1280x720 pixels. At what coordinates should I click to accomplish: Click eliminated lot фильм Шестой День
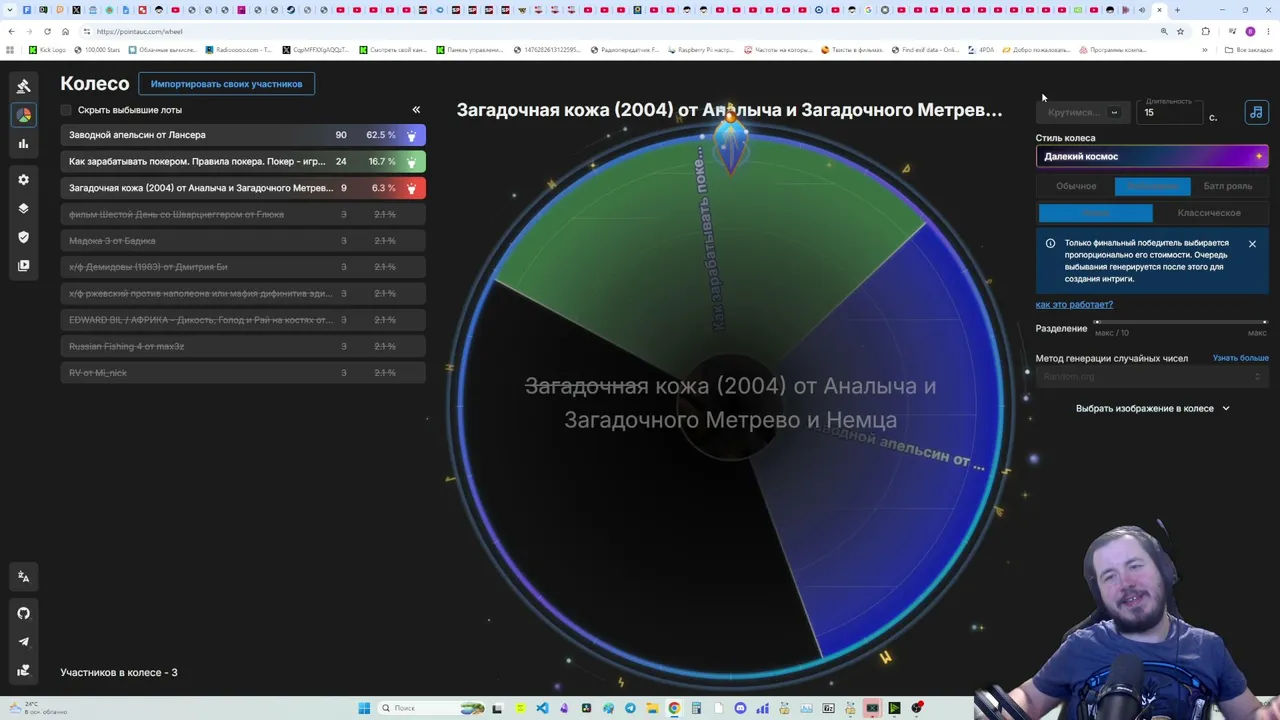click(x=243, y=214)
